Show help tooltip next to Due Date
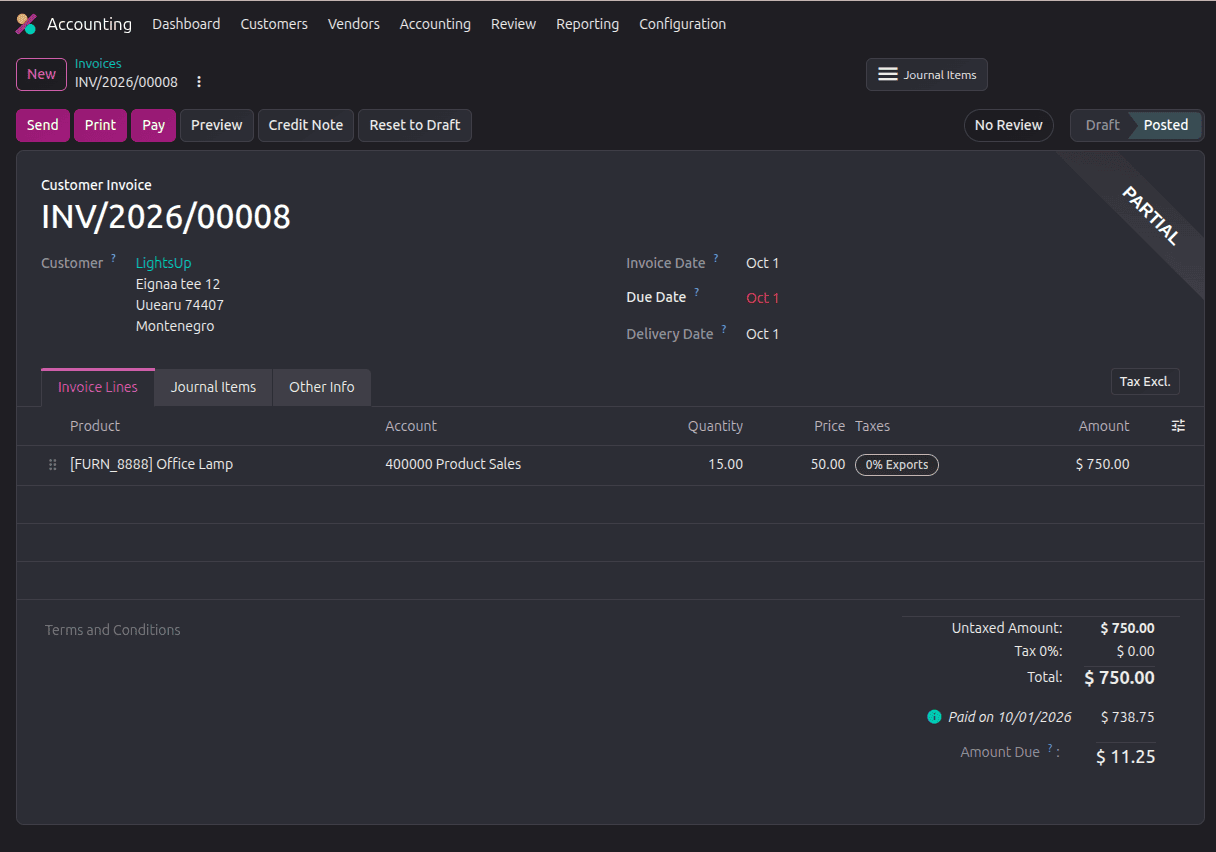 pos(697,292)
